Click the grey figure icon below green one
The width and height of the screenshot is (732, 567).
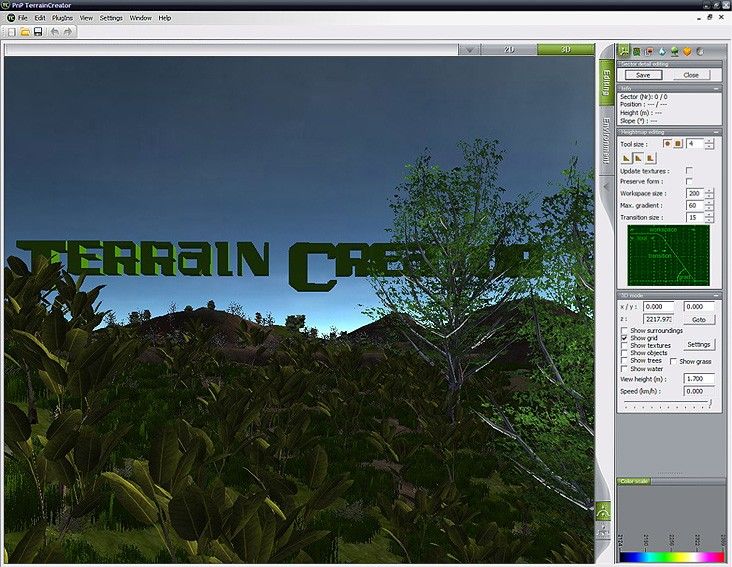pos(604,531)
